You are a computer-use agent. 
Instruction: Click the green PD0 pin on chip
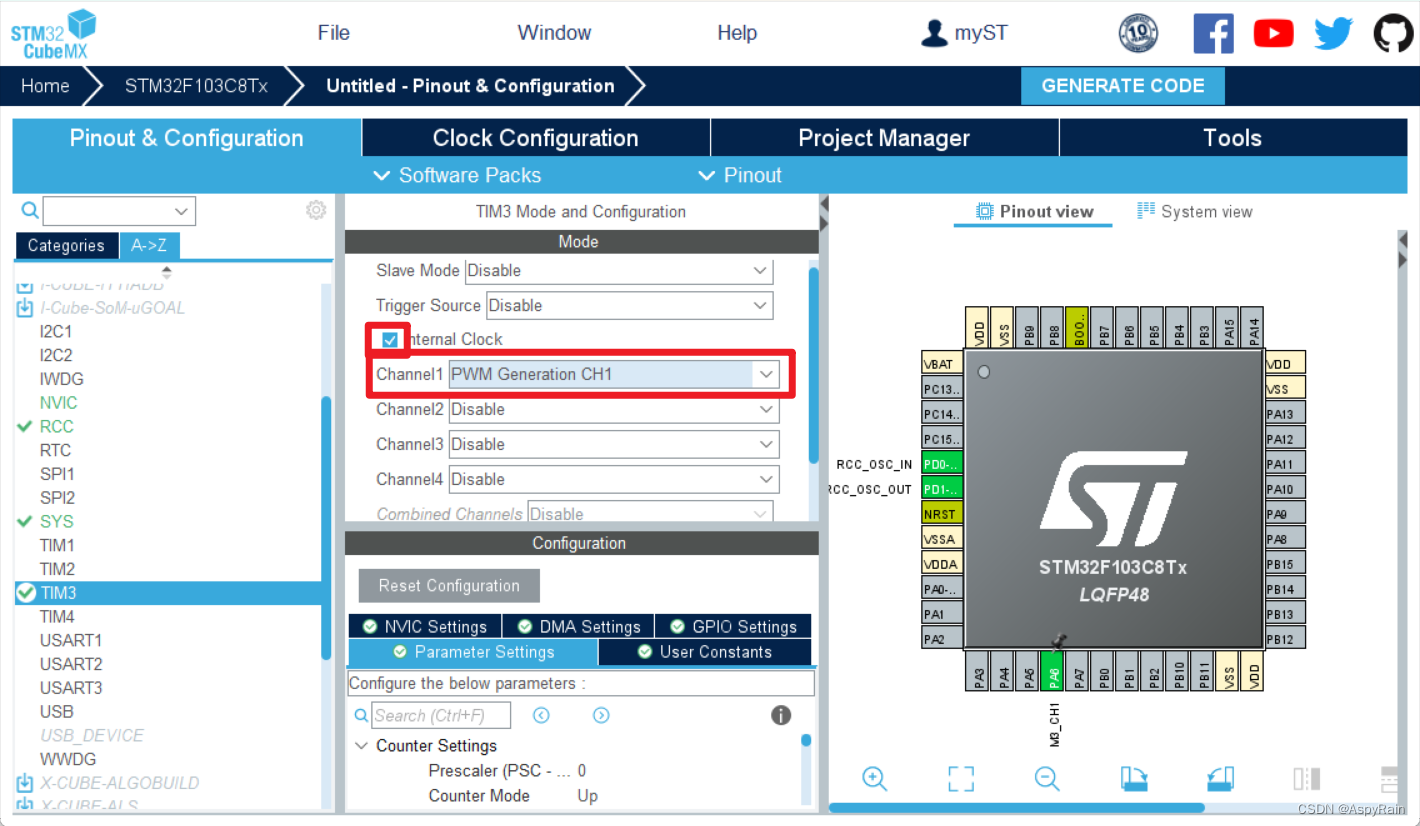[x=942, y=464]
